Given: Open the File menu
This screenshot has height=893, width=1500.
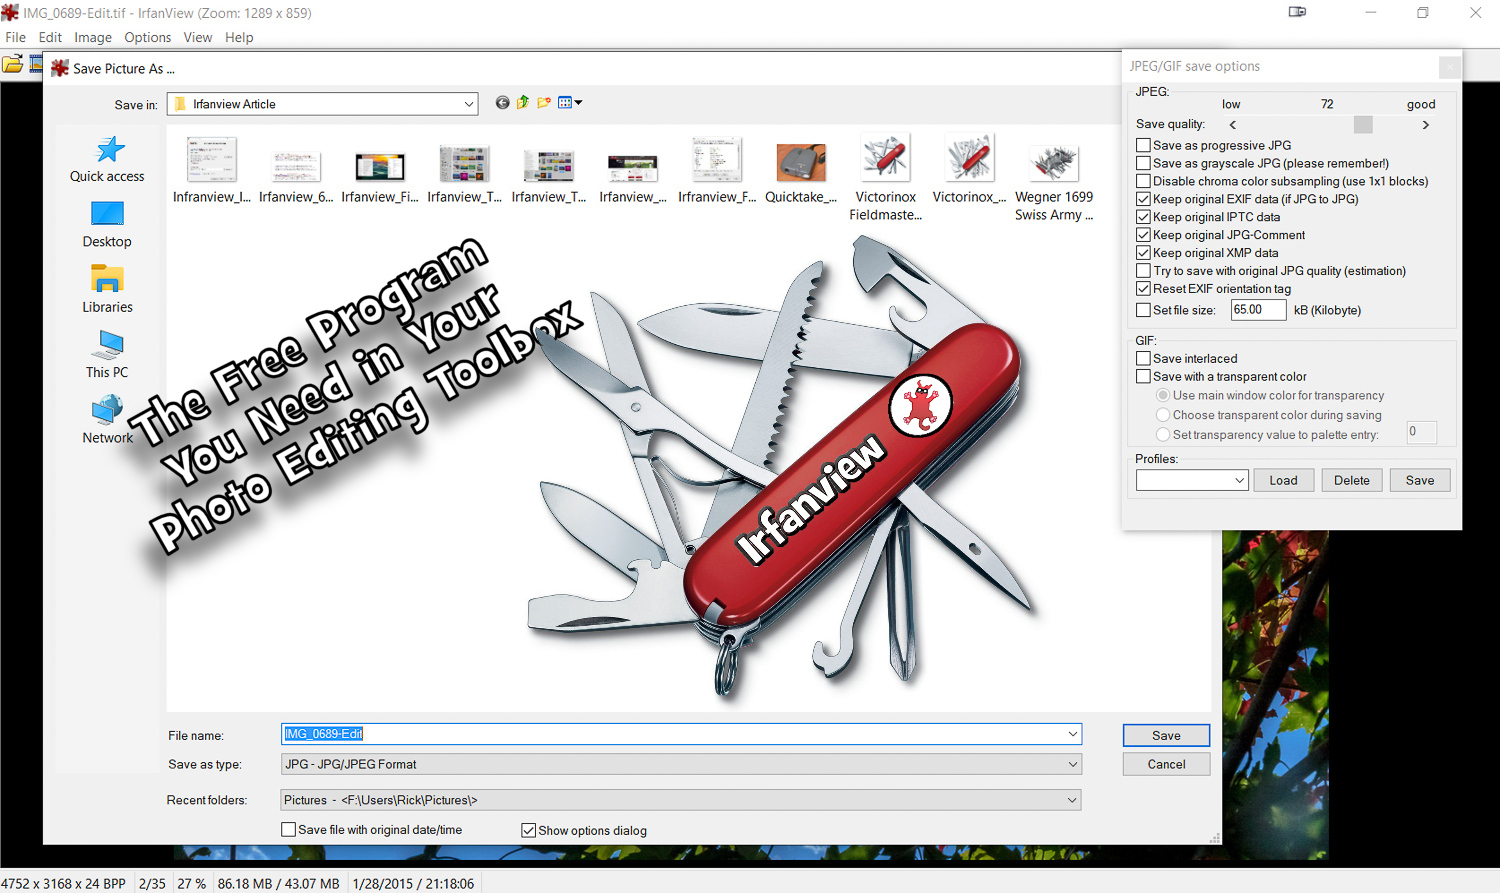Looking at the screenshot, I should 16,37.
